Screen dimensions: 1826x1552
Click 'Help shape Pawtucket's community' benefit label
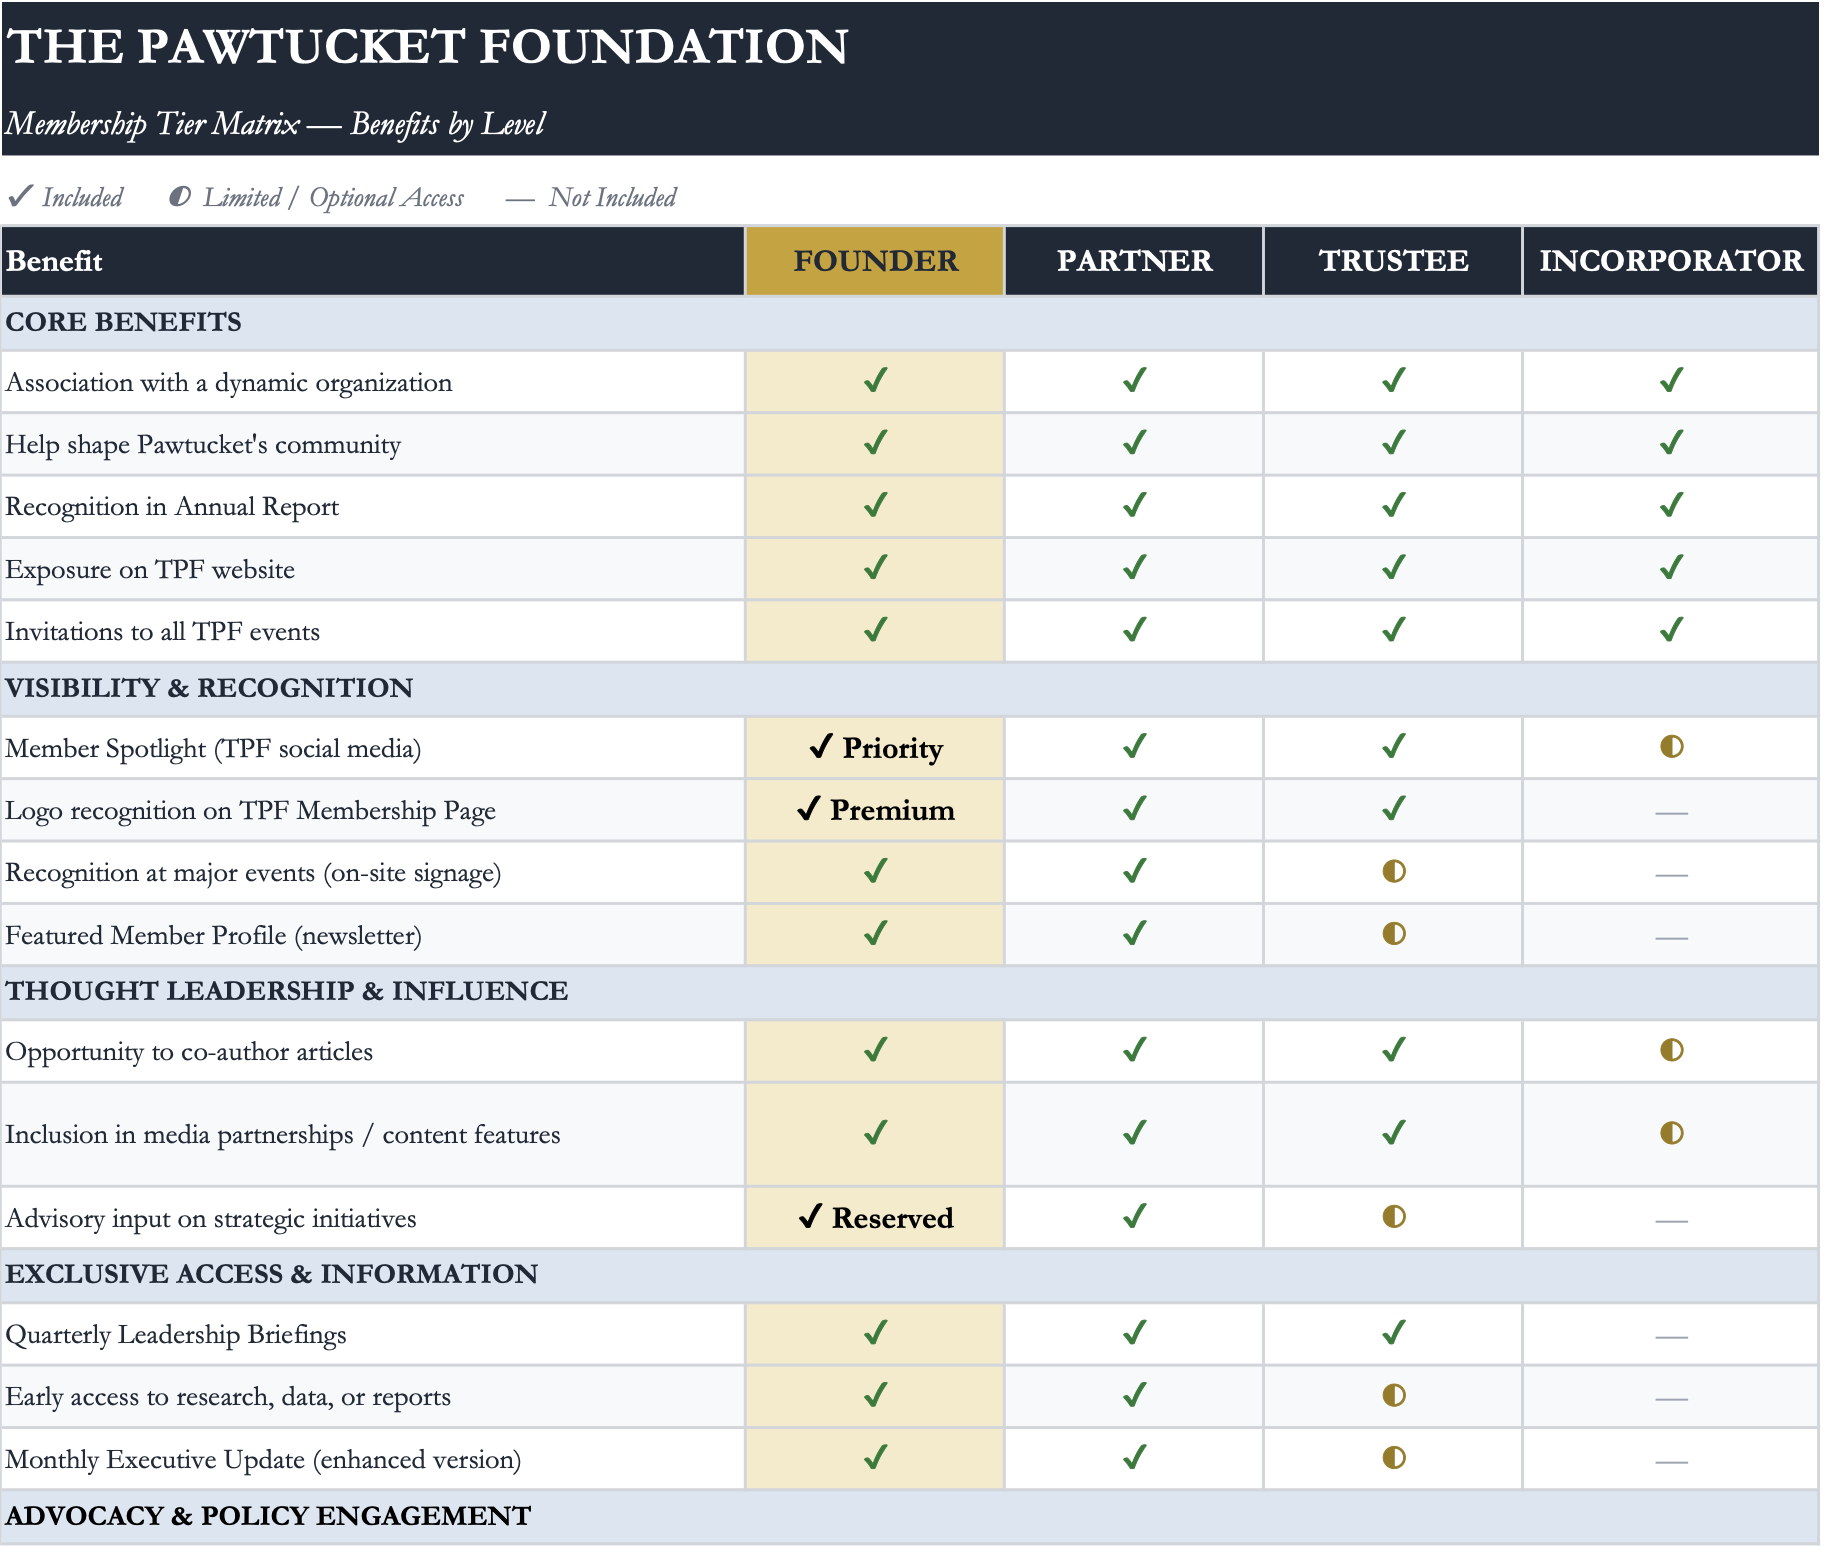click(x=203, y=445)
